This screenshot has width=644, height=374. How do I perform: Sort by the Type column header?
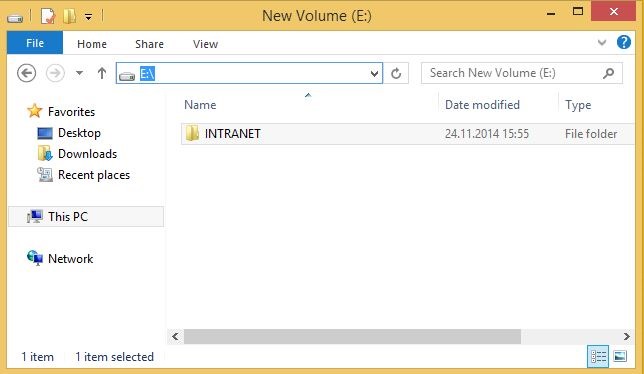[x=578, y=105]
